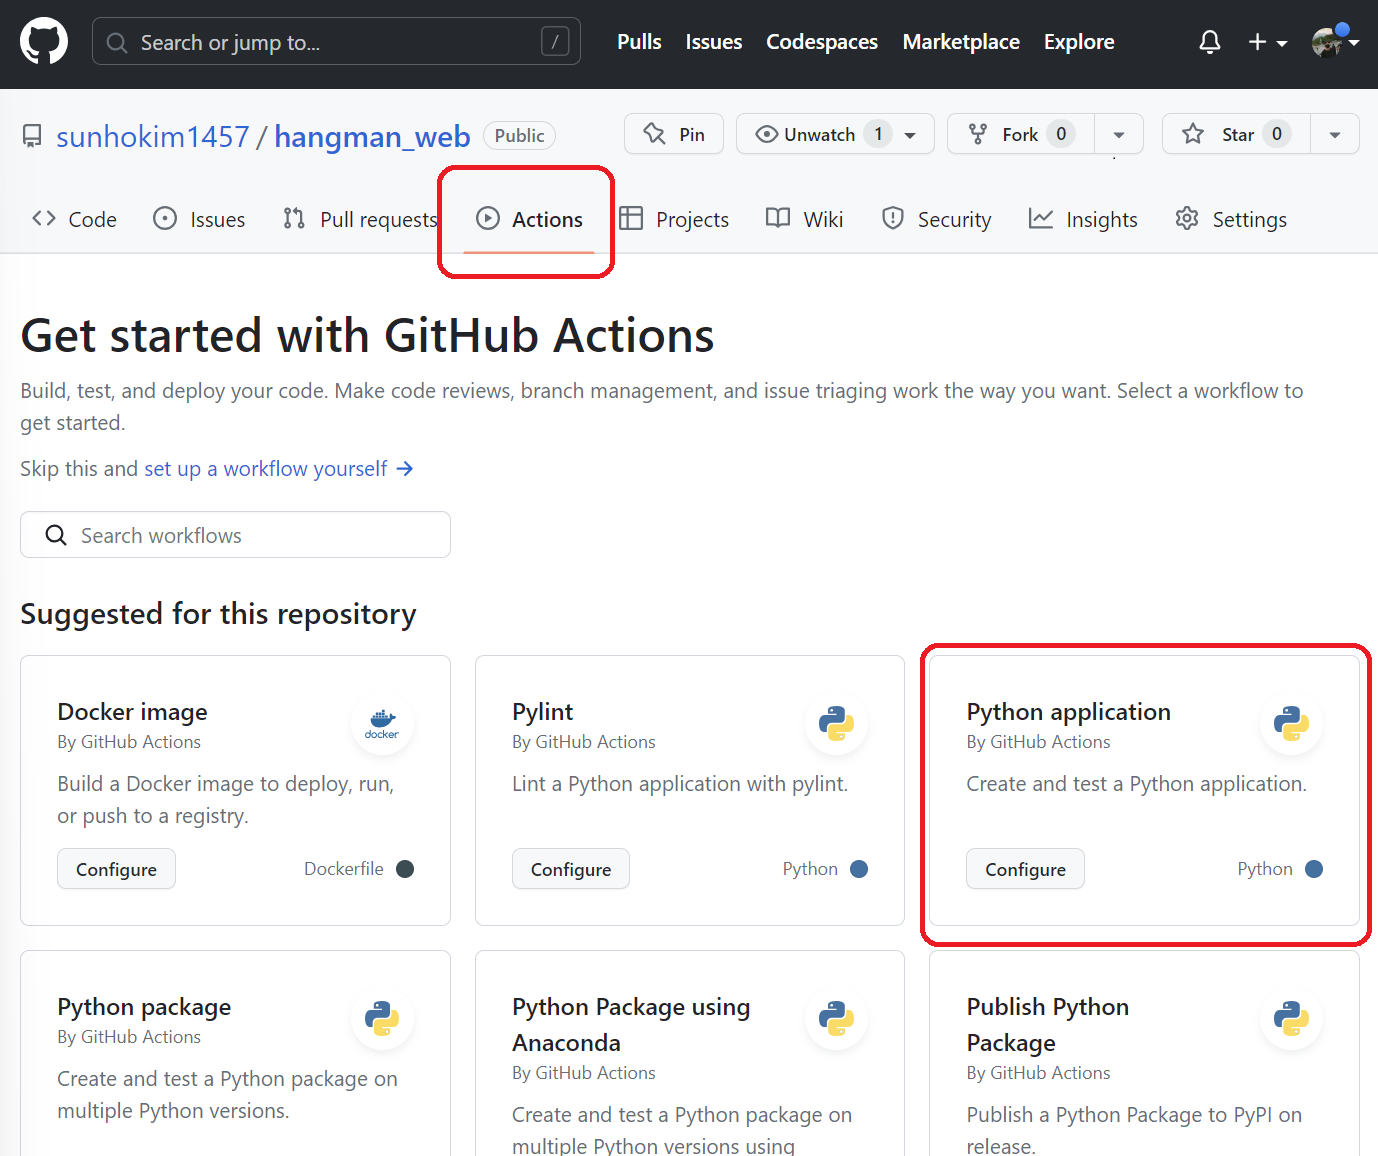Expand the Unwatch options caret
This screenshot has width=1378, height=1156.
pos(910,135)
